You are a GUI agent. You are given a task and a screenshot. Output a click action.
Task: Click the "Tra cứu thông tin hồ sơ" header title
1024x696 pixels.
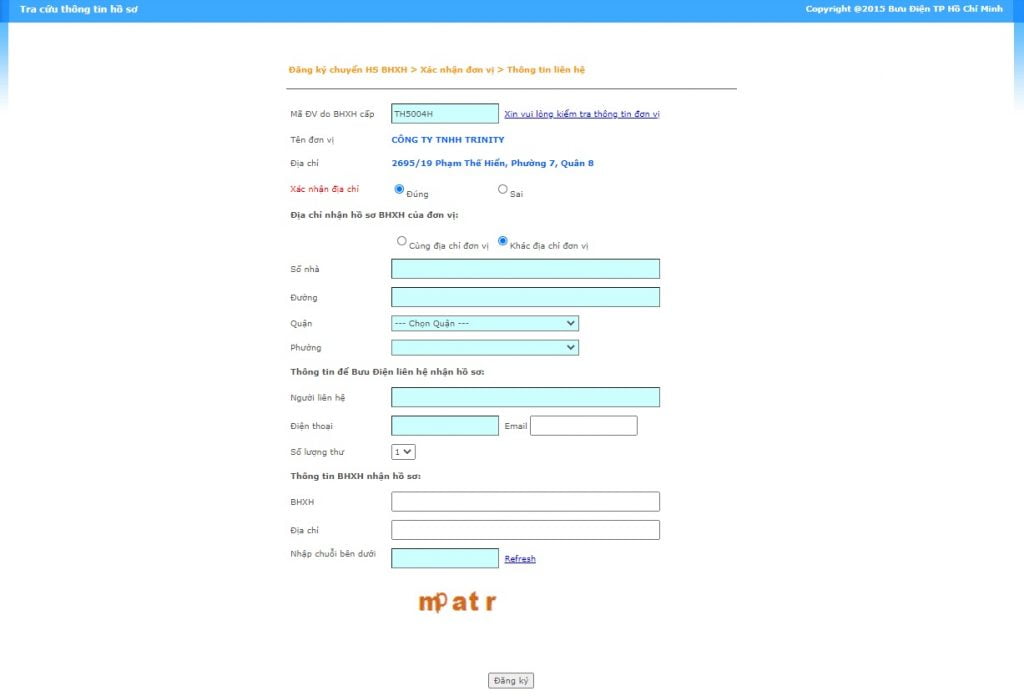click(x=78, y=9)
